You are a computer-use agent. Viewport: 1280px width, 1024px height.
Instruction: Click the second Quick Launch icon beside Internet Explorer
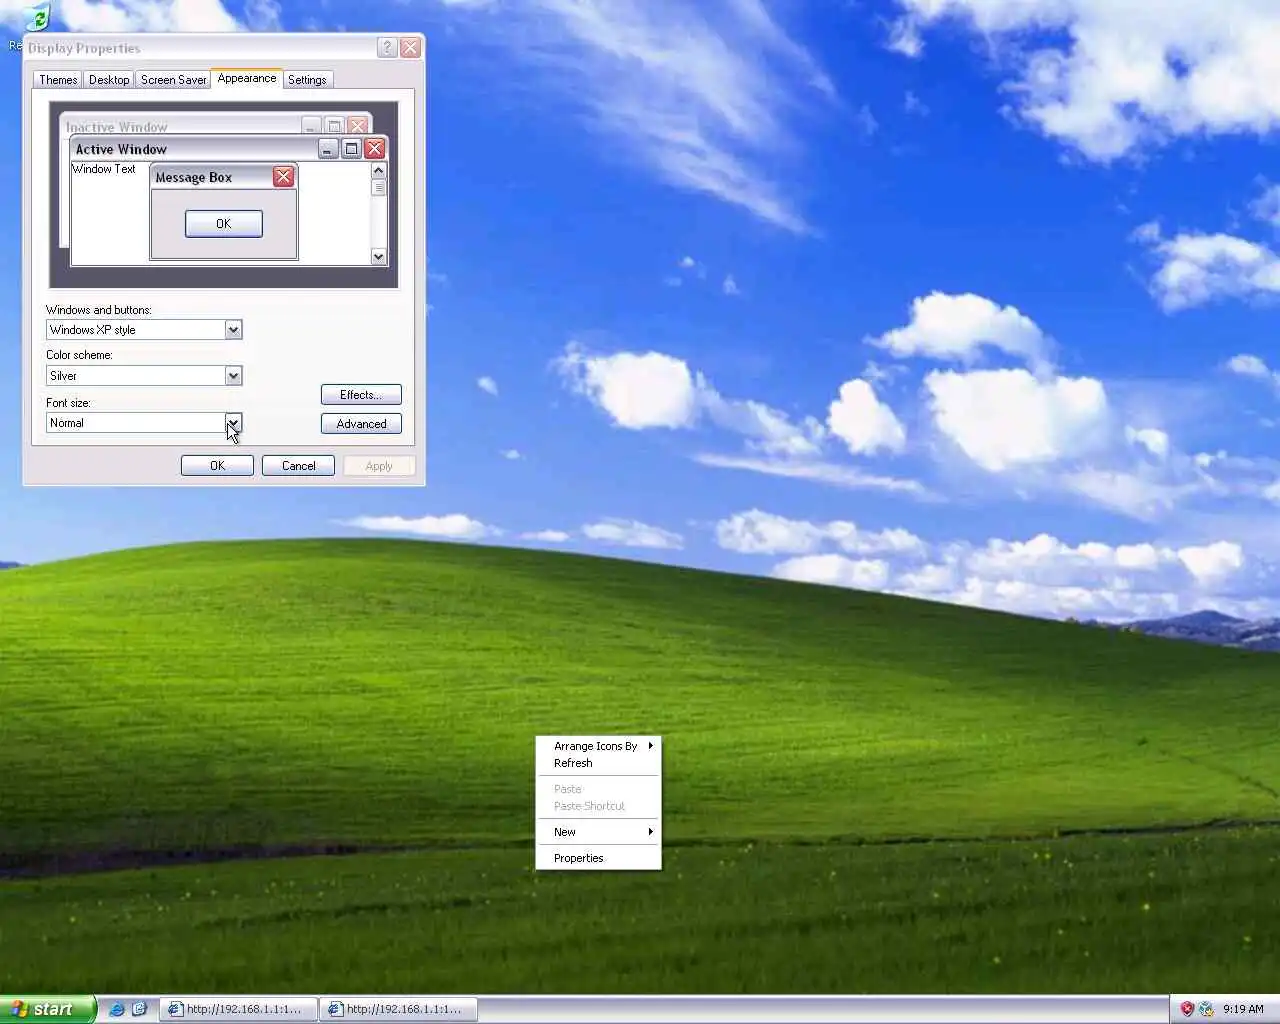(139, 1009)
